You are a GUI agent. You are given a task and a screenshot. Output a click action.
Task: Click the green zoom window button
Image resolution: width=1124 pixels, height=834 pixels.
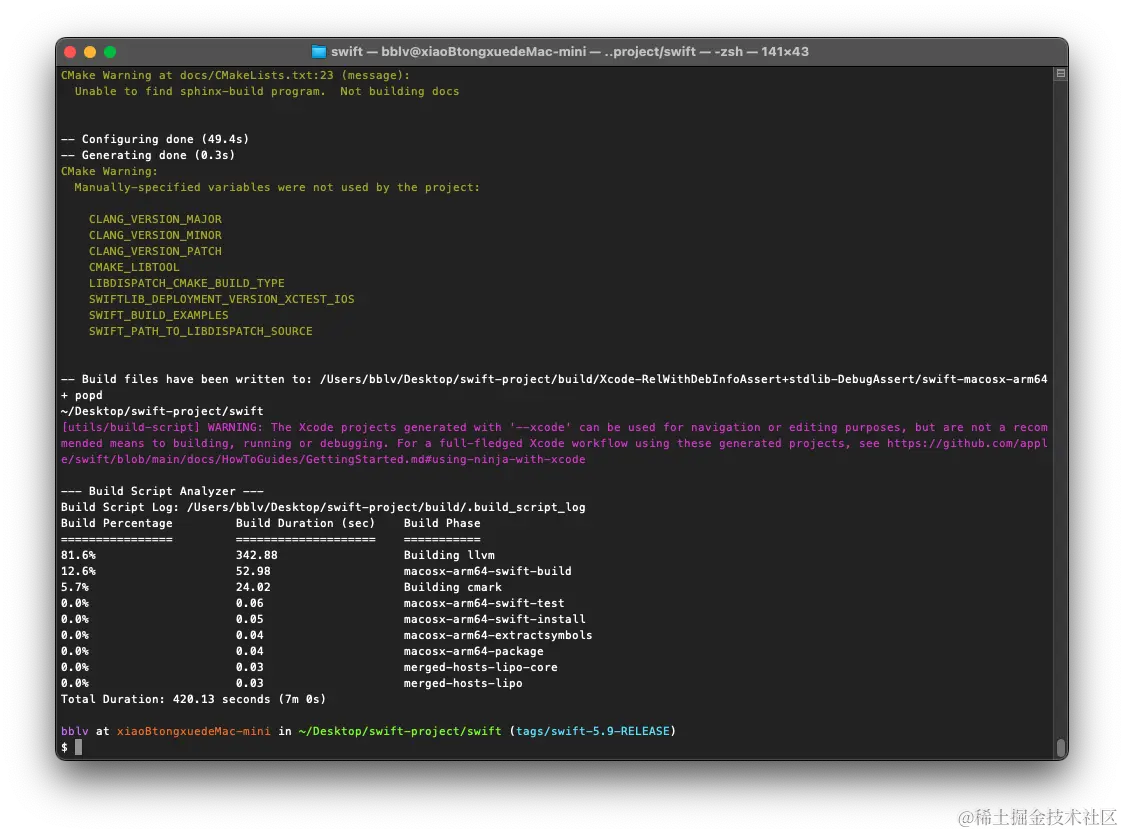point(110,52)
